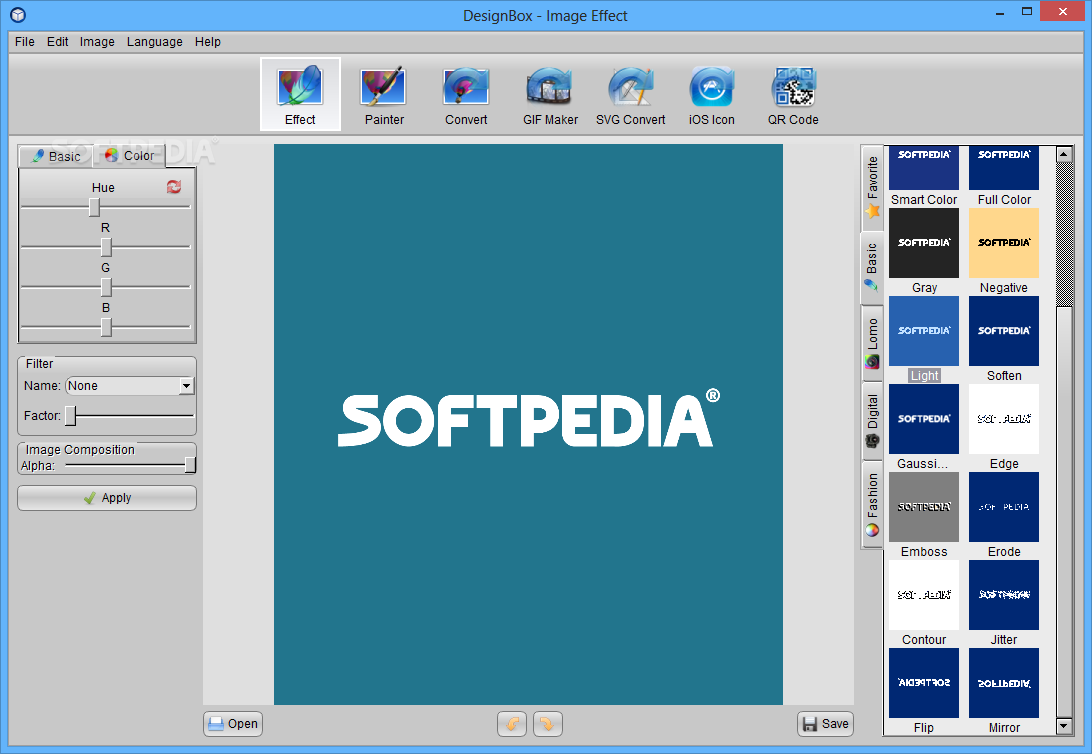Open the Image menu
Viewport: 1092px width, 754px height.
tap(97, 42)
